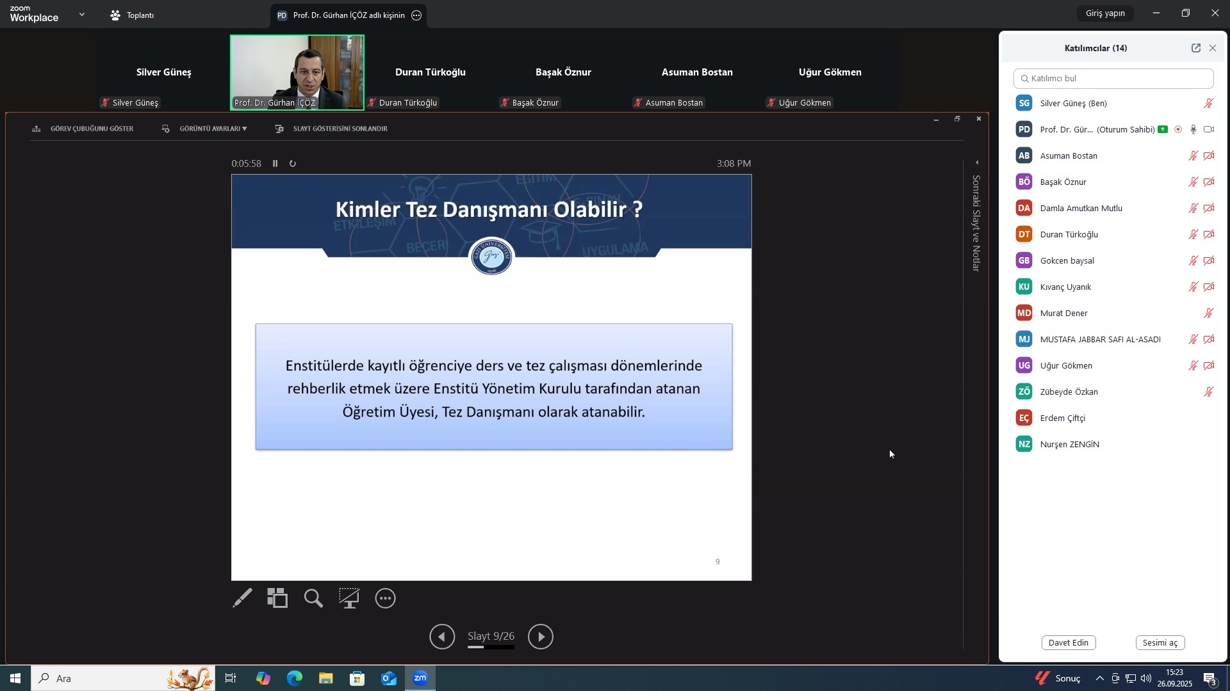Show hidden system tray icons chevron
Viewport: 1230px width, 691px height.
click(1099, 678)
